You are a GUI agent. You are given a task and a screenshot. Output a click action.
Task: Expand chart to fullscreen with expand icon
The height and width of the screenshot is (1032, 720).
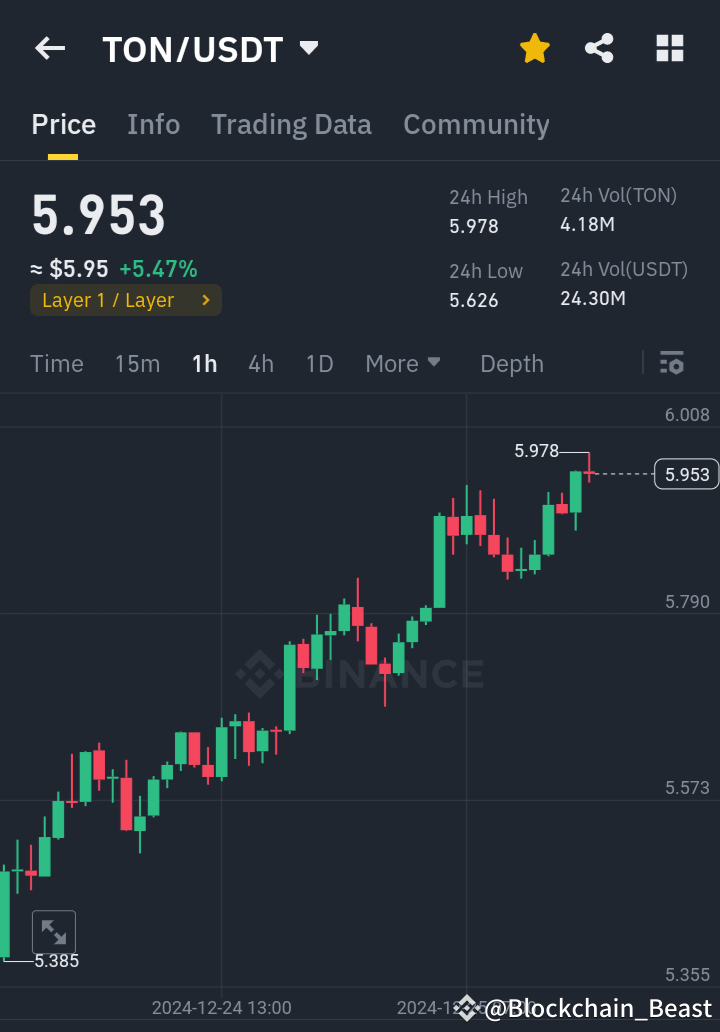[x=54, y=930]
